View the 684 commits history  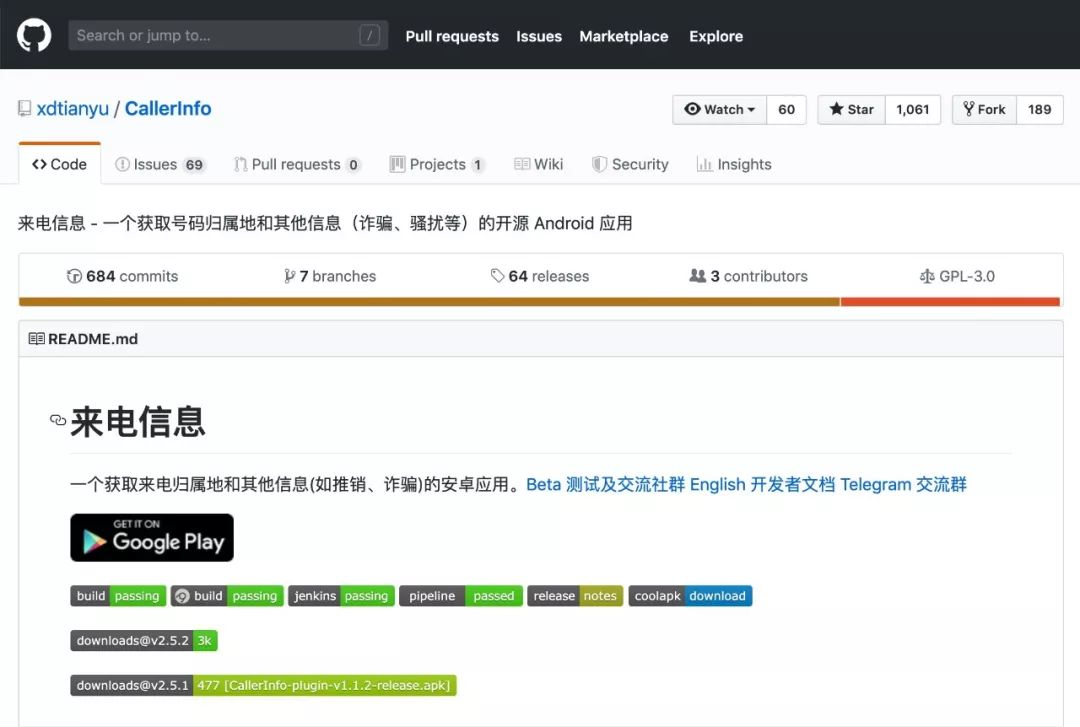click(x=122, y=276)
